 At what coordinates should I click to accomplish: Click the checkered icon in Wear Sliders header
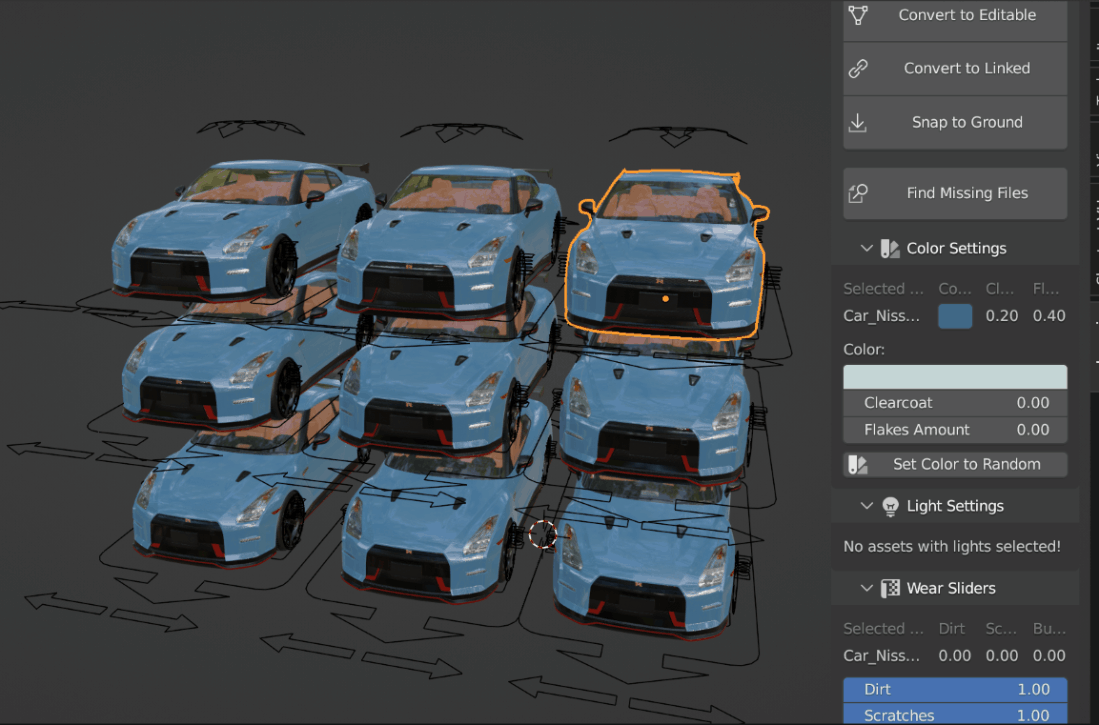click(x=890, y=588)
